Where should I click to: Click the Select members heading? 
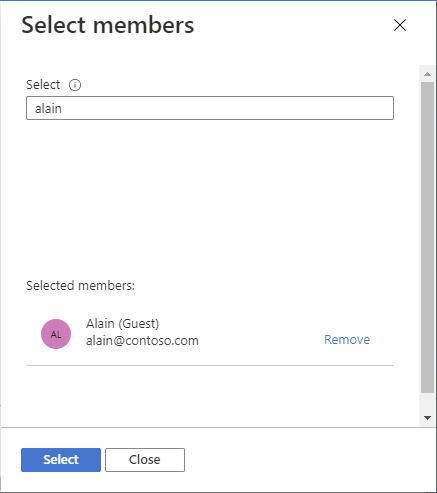108,25
